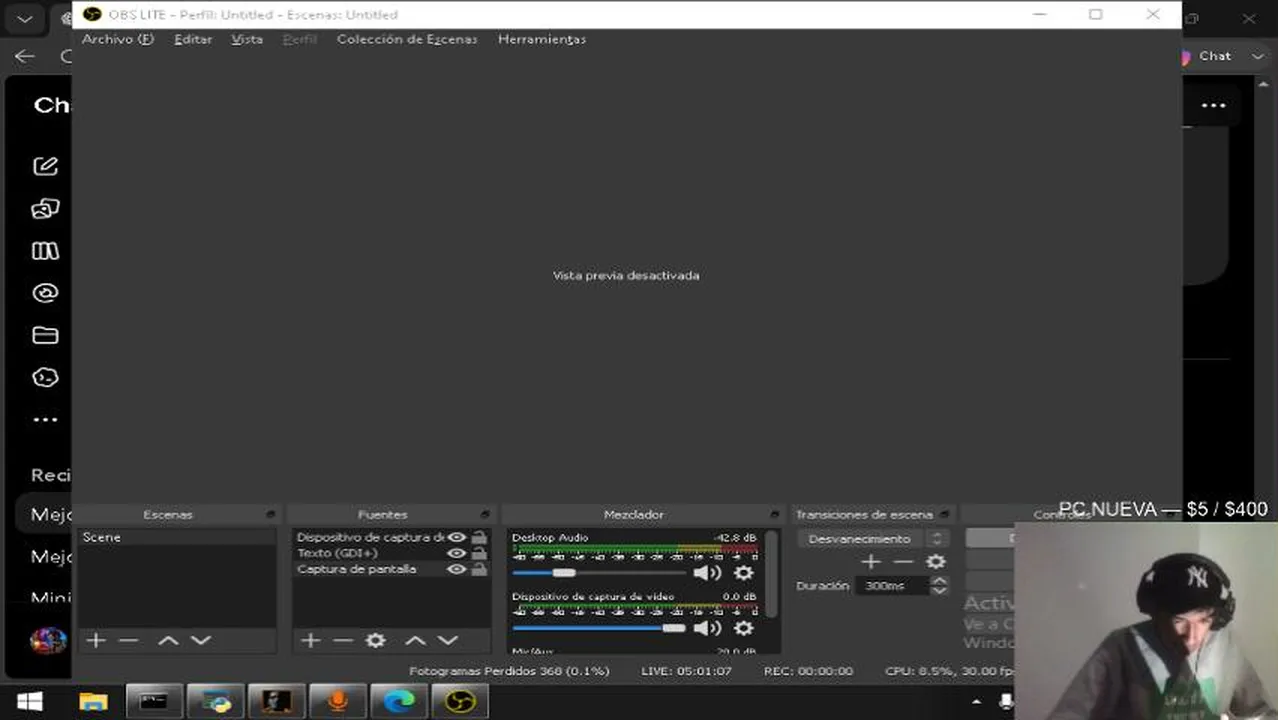Undock the Escenas panel
1278x720 pixels.
(270, 514)
